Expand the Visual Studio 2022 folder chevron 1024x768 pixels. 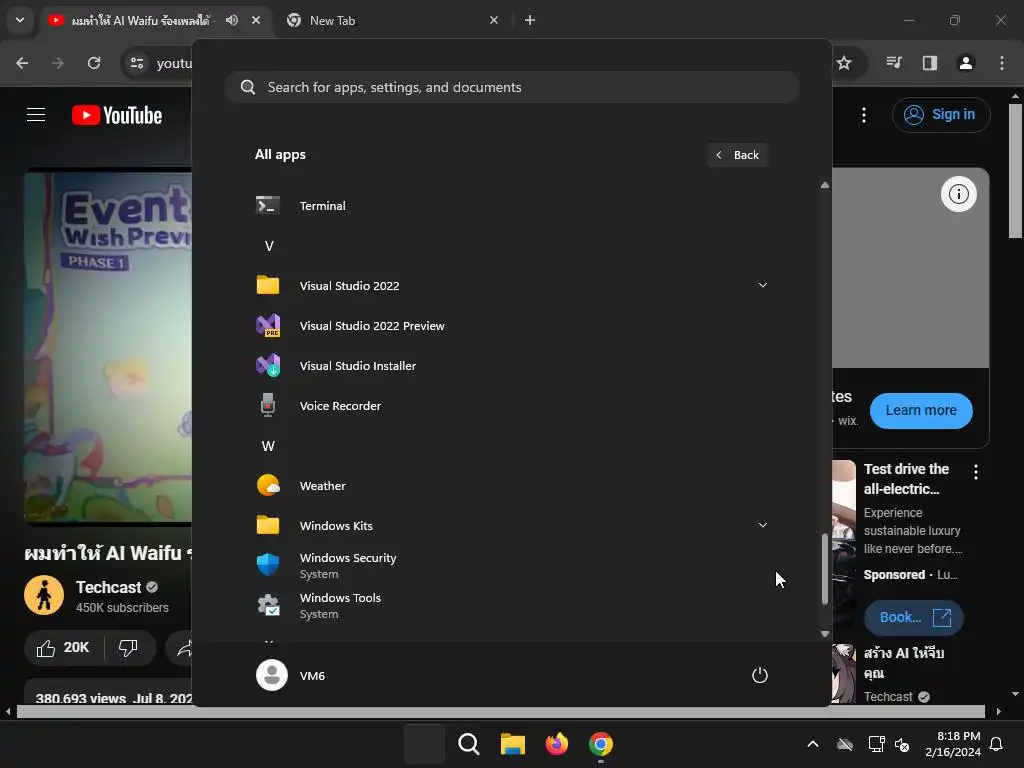[762, 285]
